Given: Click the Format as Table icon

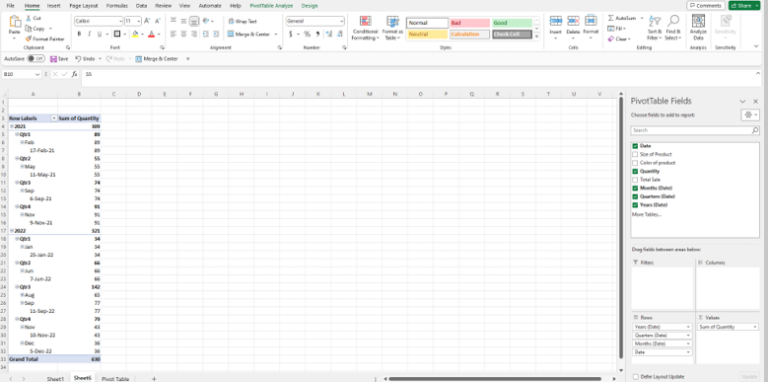Looking at the screenshot, I should coord(392,21).
